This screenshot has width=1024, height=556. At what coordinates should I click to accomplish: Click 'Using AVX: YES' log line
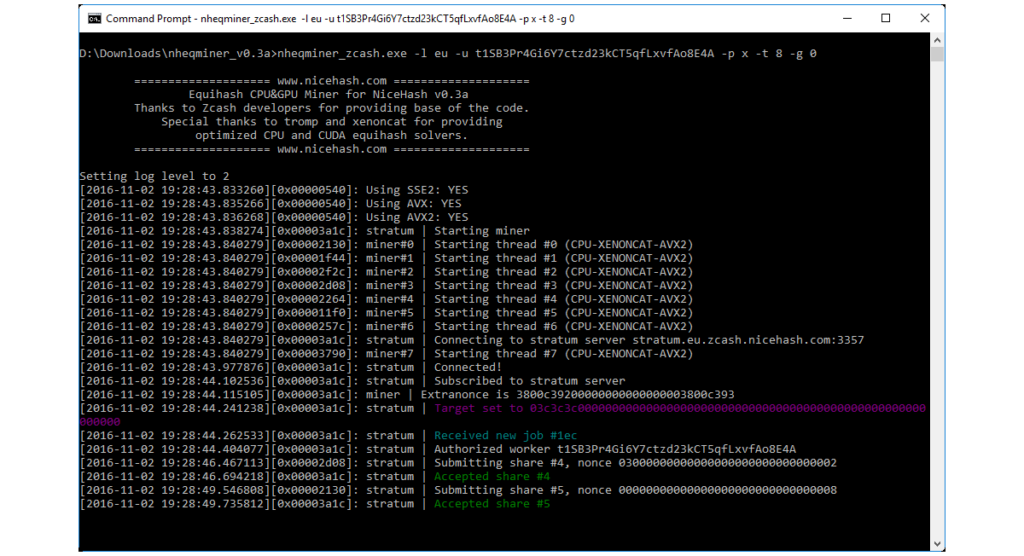click(270, 203)
